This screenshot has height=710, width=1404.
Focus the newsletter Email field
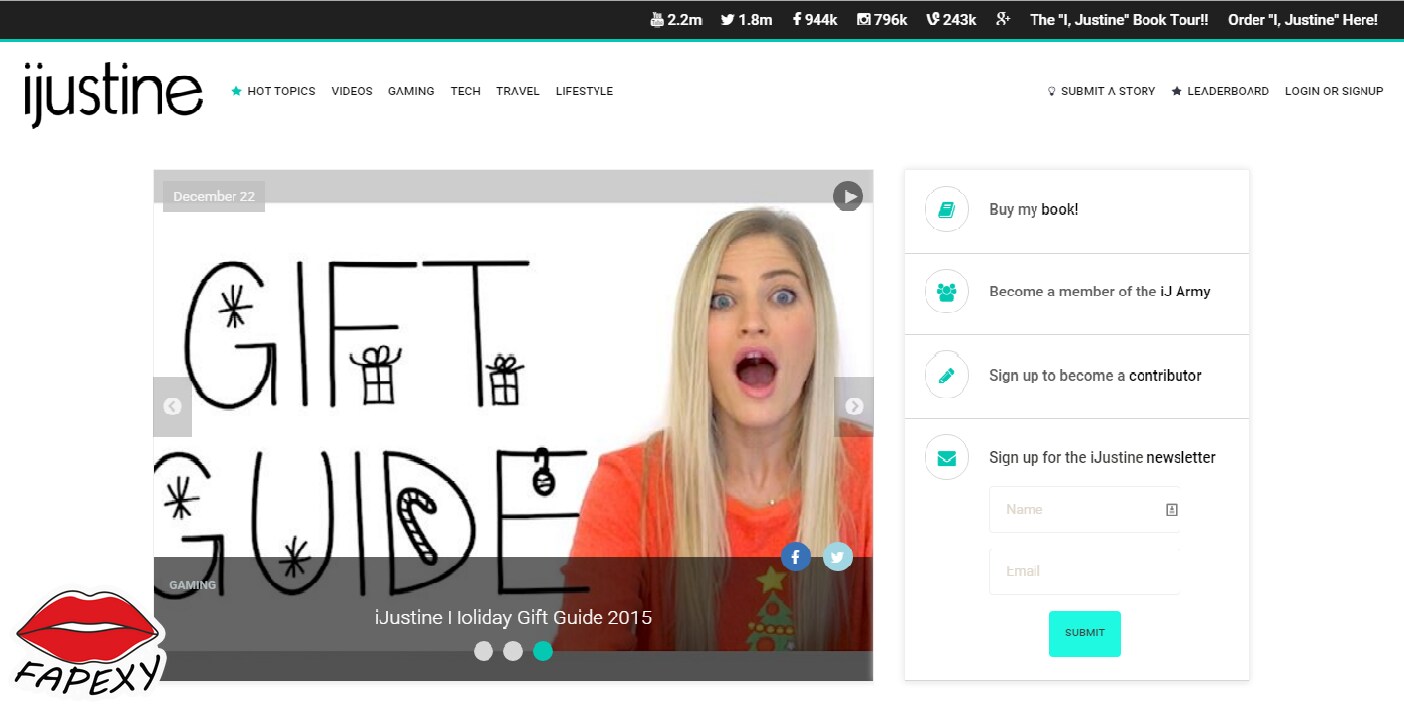coord(1085,571)
